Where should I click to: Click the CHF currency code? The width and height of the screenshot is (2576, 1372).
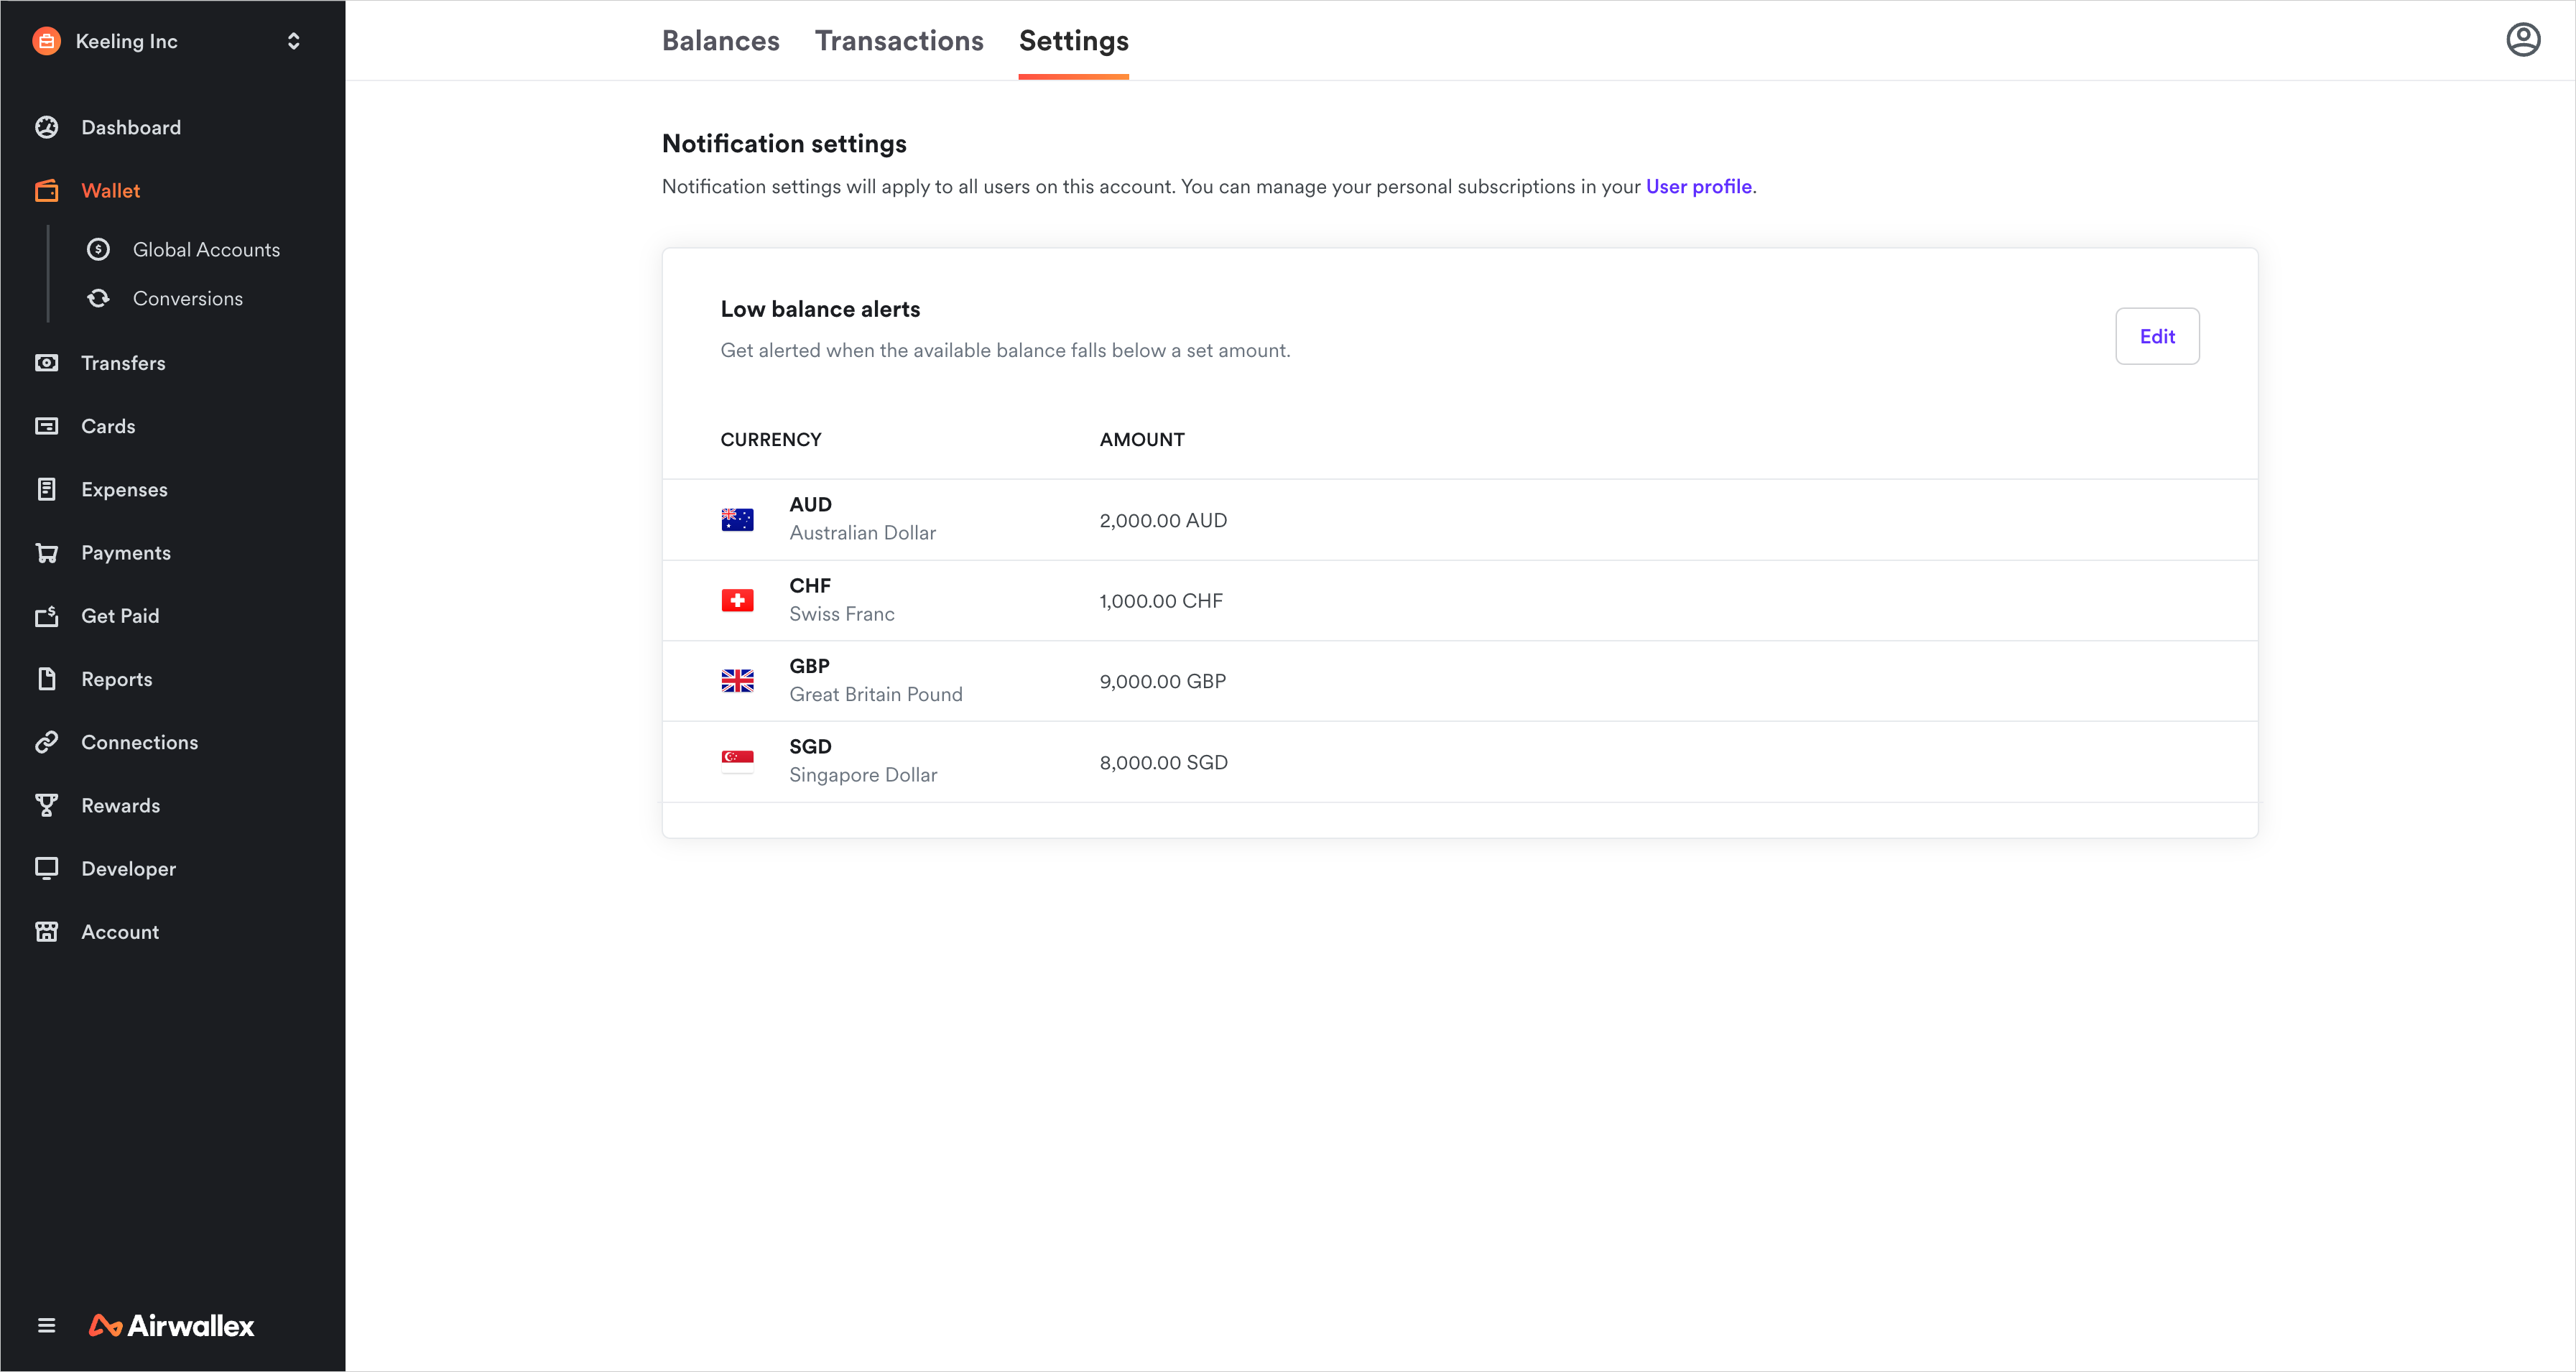pos(809,585)
